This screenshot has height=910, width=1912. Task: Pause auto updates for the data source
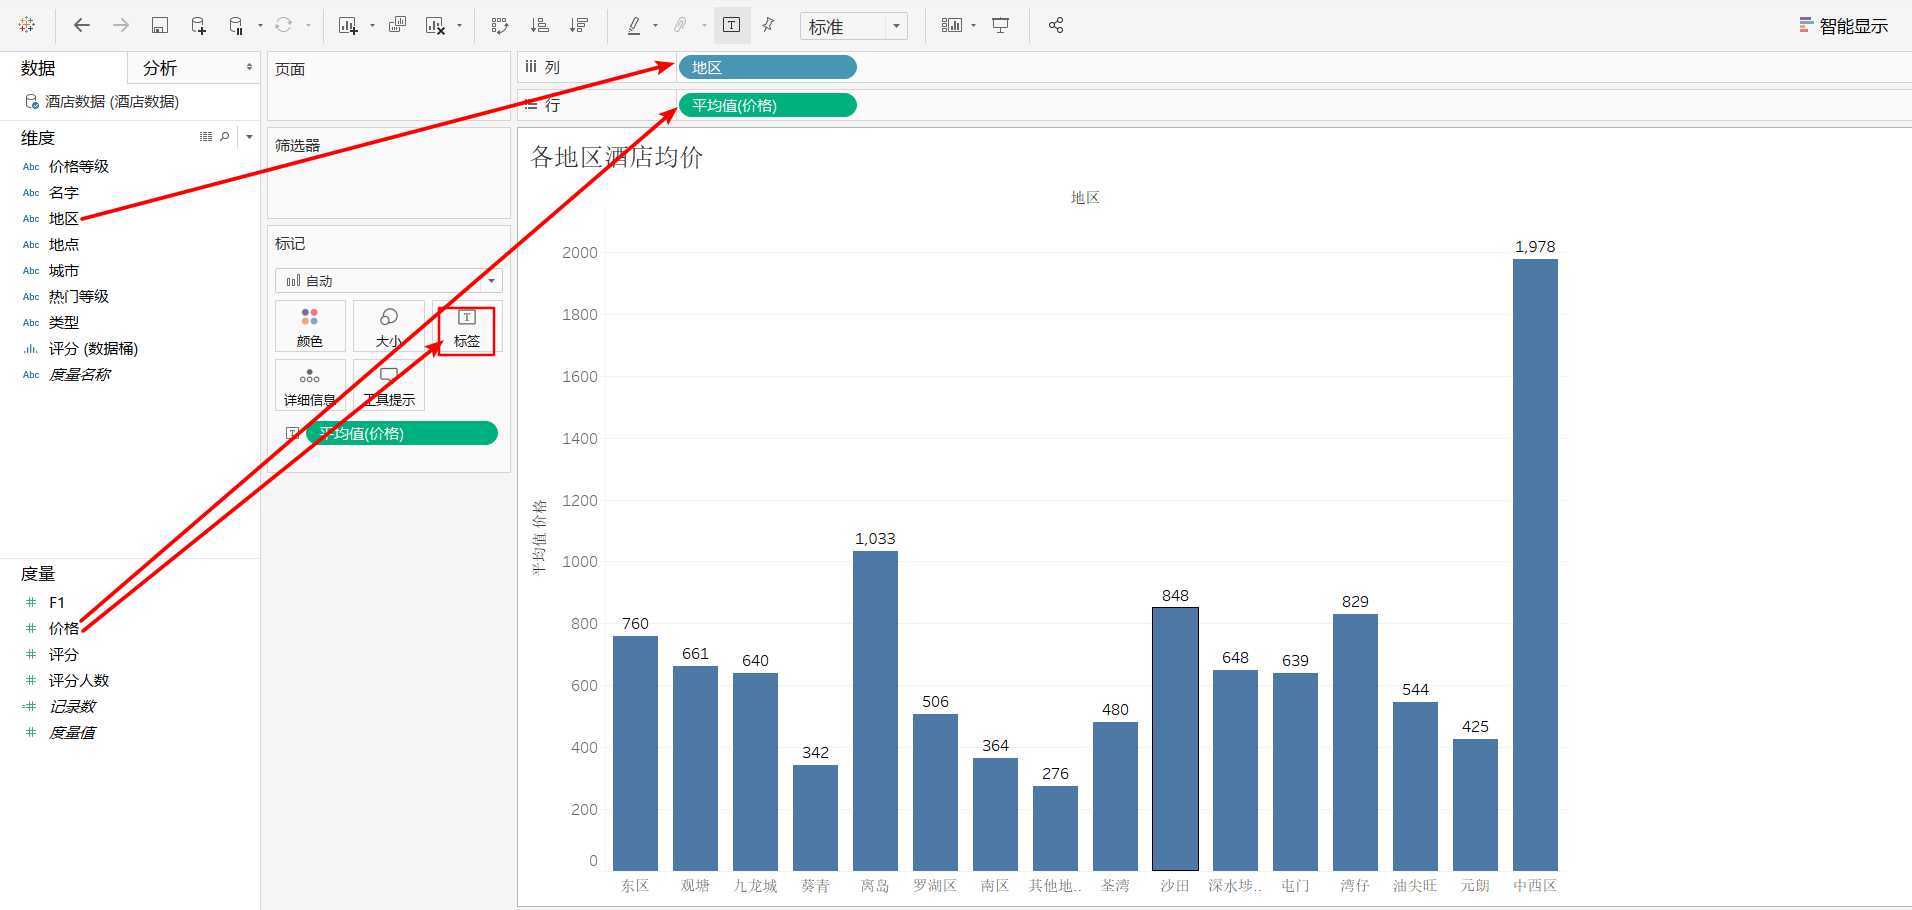coord(236,25)
